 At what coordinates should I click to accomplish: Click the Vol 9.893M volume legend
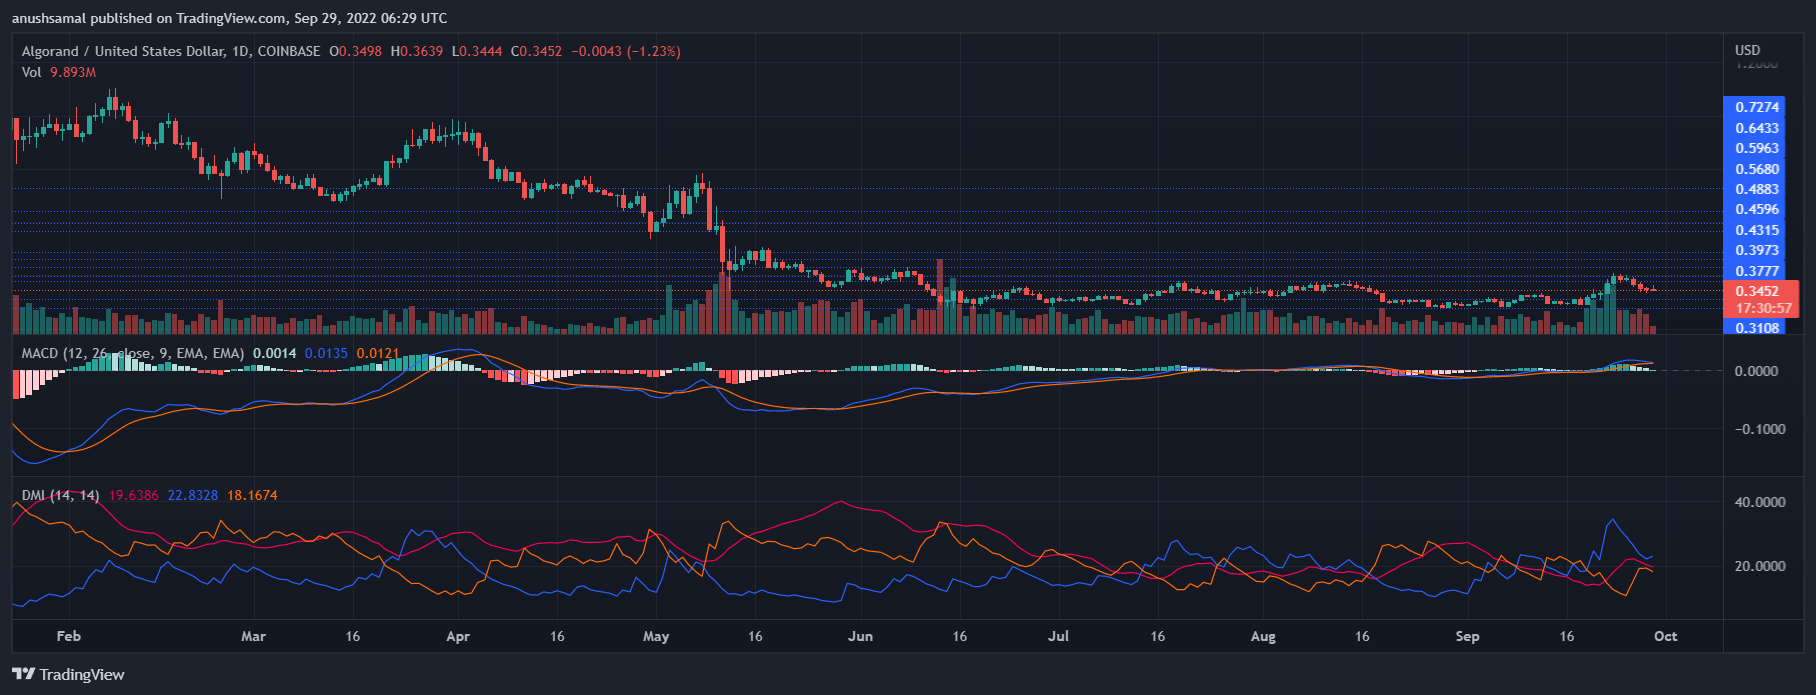pyautogui.click(x=59, y=72)
